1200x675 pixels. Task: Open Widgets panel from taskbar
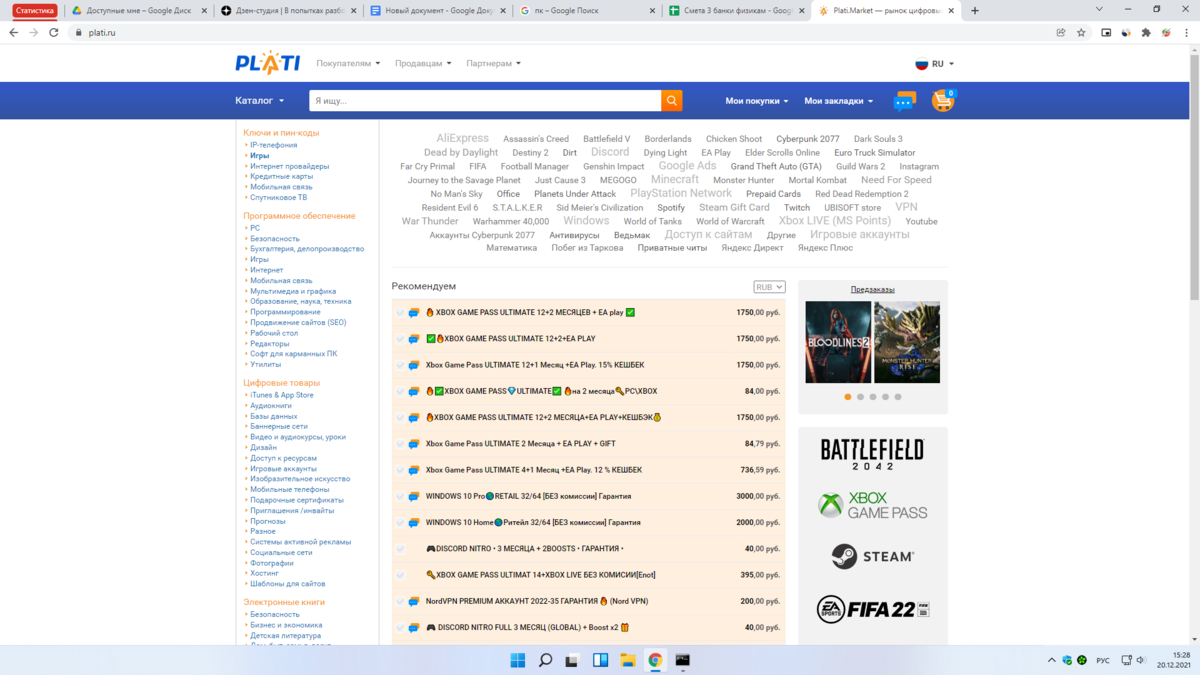point(601,660)
